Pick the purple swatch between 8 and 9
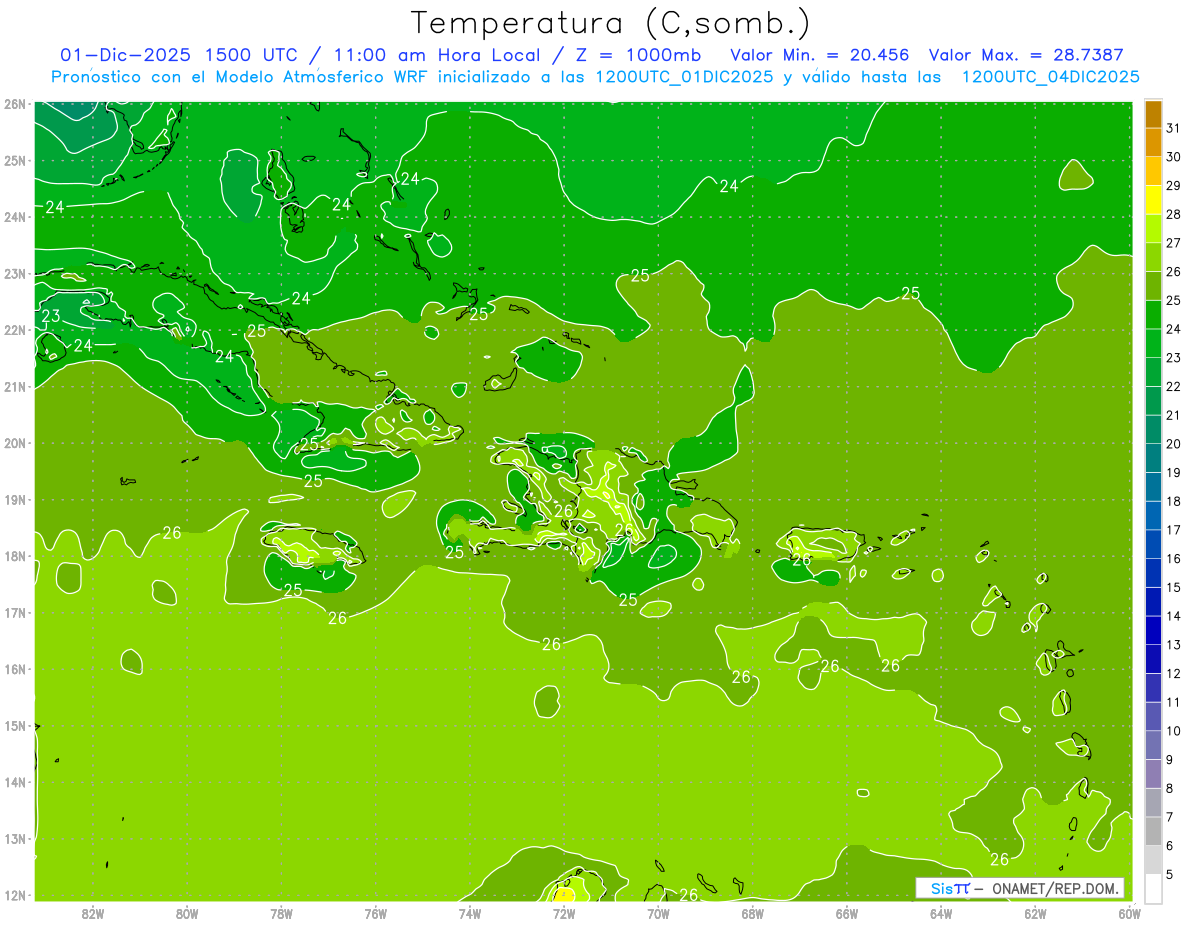This screenshot has width=1200, height=927. [x=1153, y=773]
